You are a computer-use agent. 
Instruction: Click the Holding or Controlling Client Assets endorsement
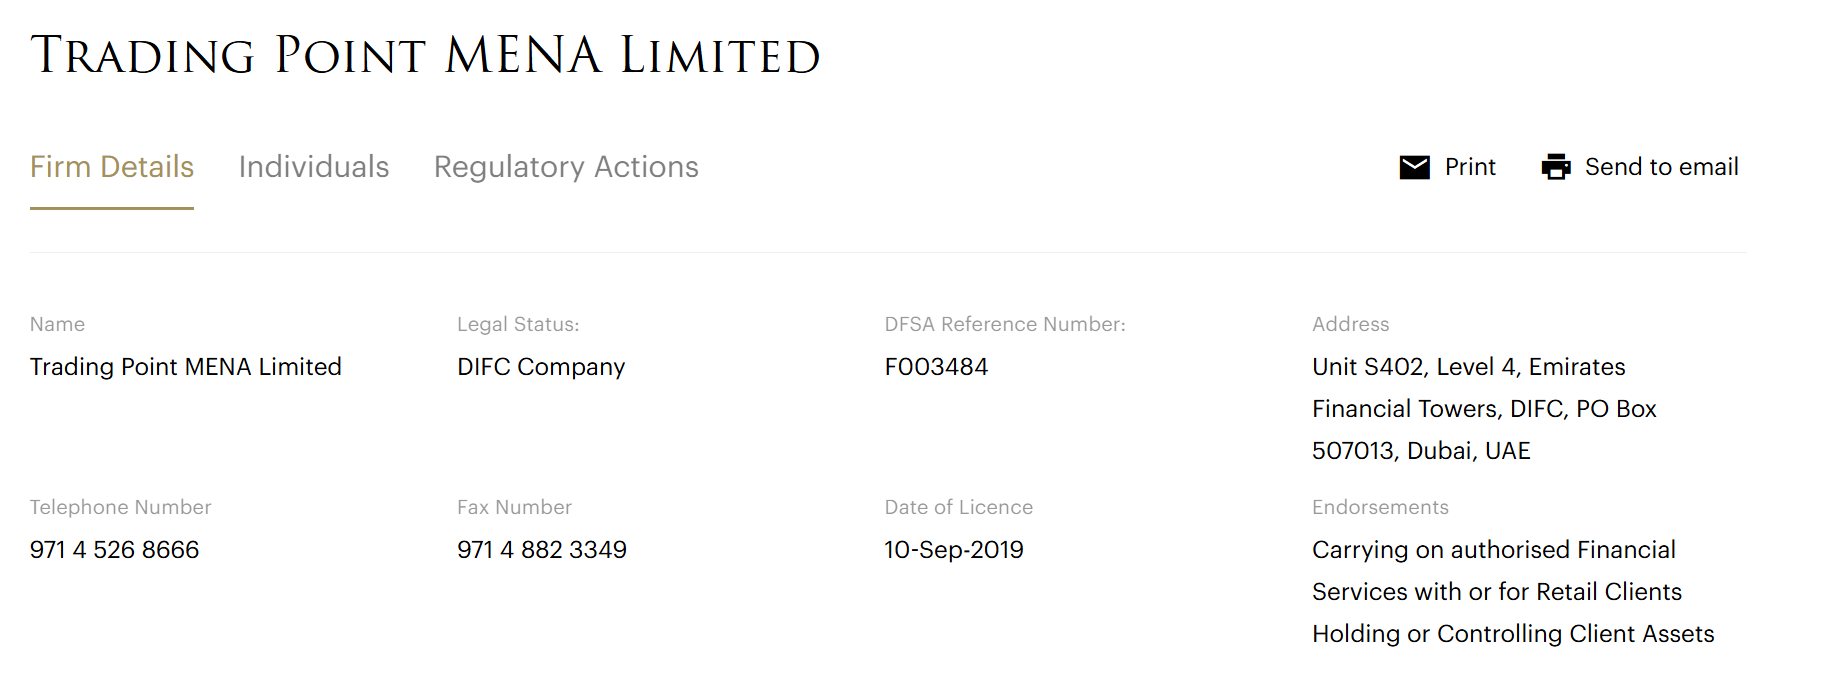(1513, 634)
